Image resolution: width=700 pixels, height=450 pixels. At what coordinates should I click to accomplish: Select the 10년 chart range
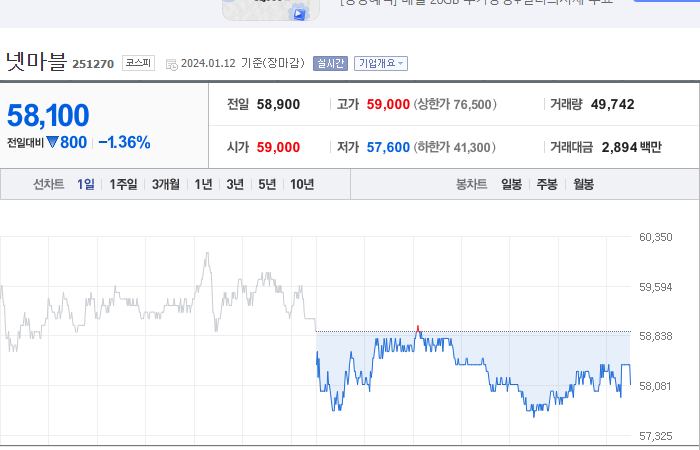[x=302, y=184]
